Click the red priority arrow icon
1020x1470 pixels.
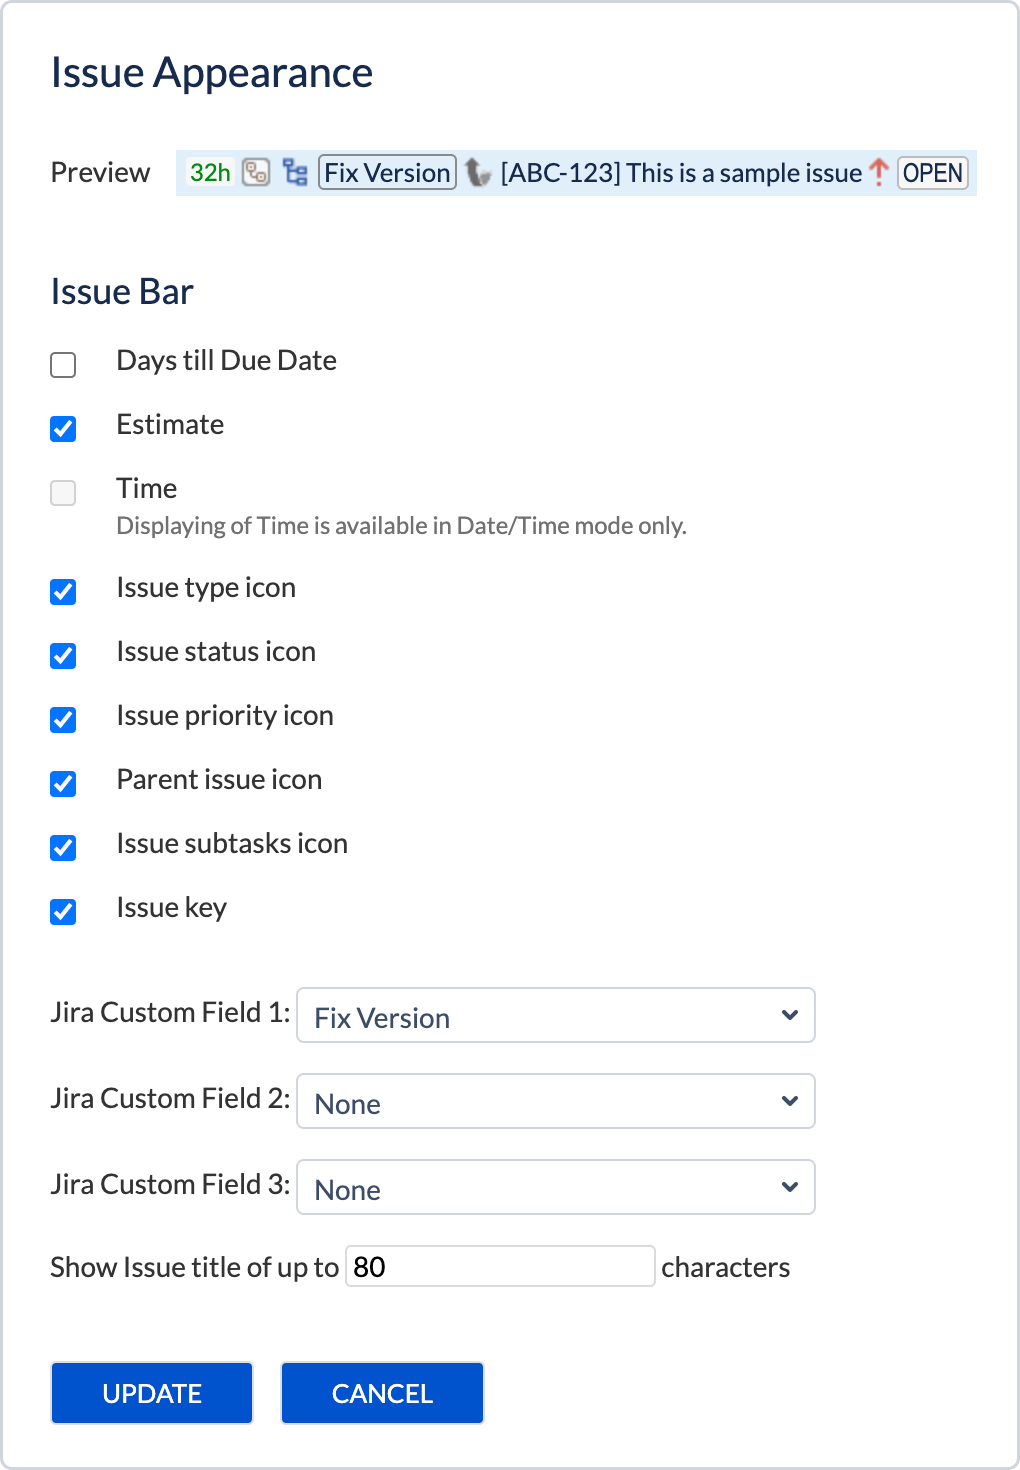878,173
